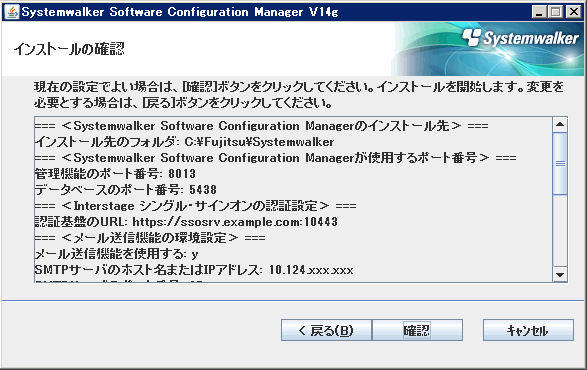587x370 pixels.
Task: Click the Systemwalker logo in the banner
Action: tap(520, 38)
